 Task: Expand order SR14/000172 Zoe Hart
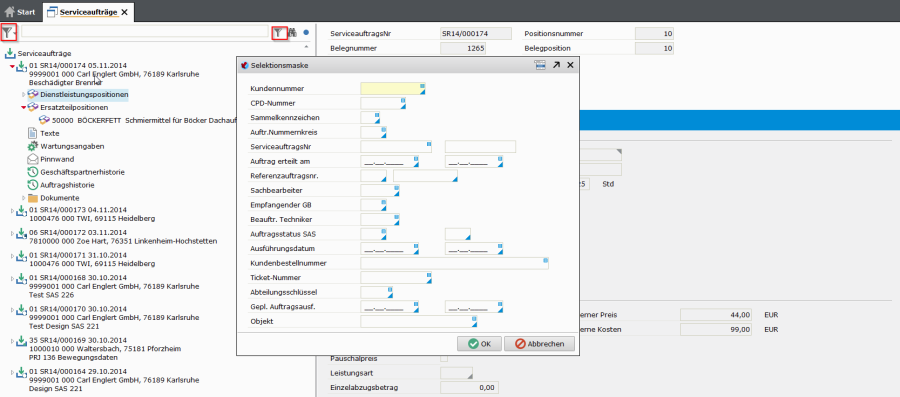(13, 233)
